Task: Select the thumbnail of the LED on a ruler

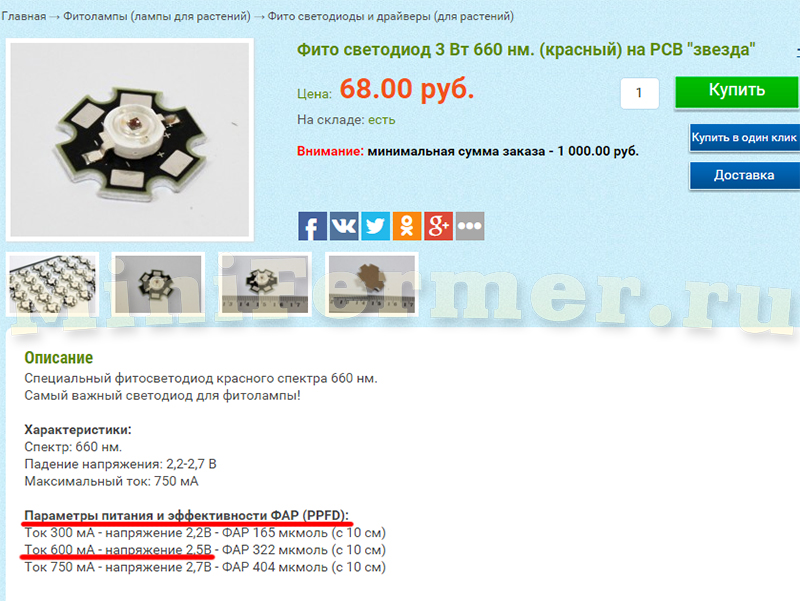Action: [x=265, y=284]
